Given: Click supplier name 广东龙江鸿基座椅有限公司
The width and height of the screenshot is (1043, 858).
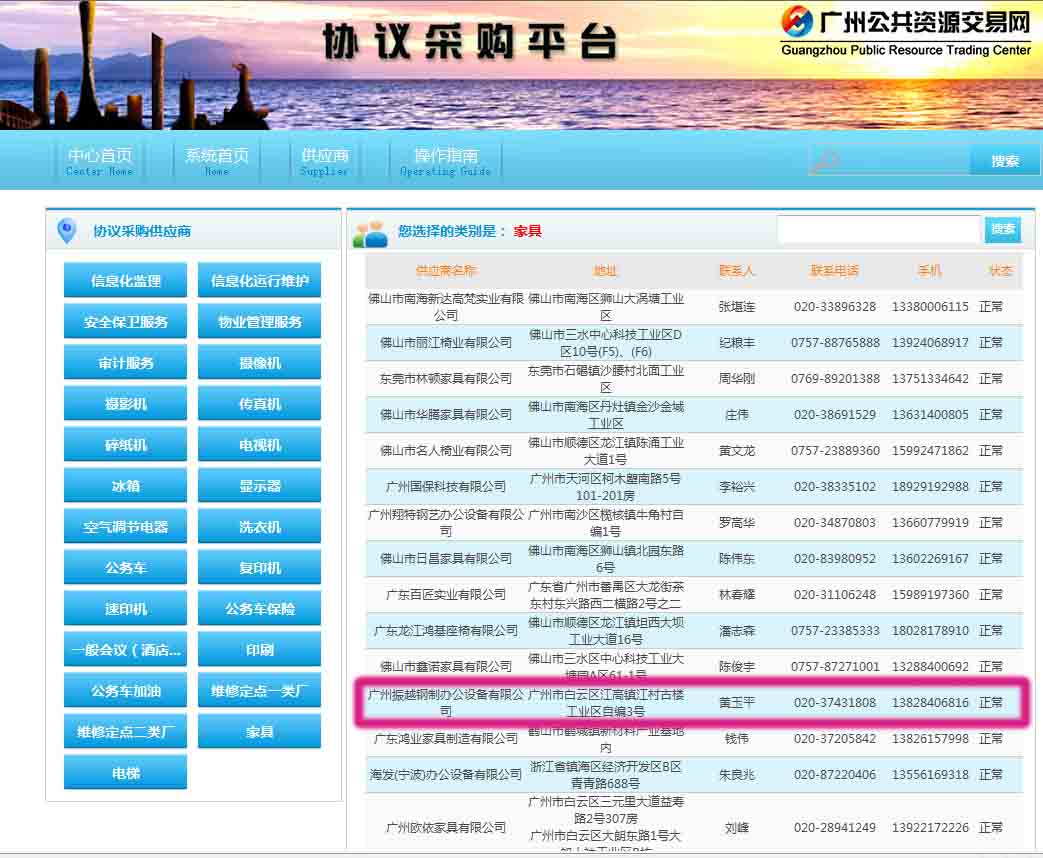Looking at the screenshot, I should click(x=446, y=630).
